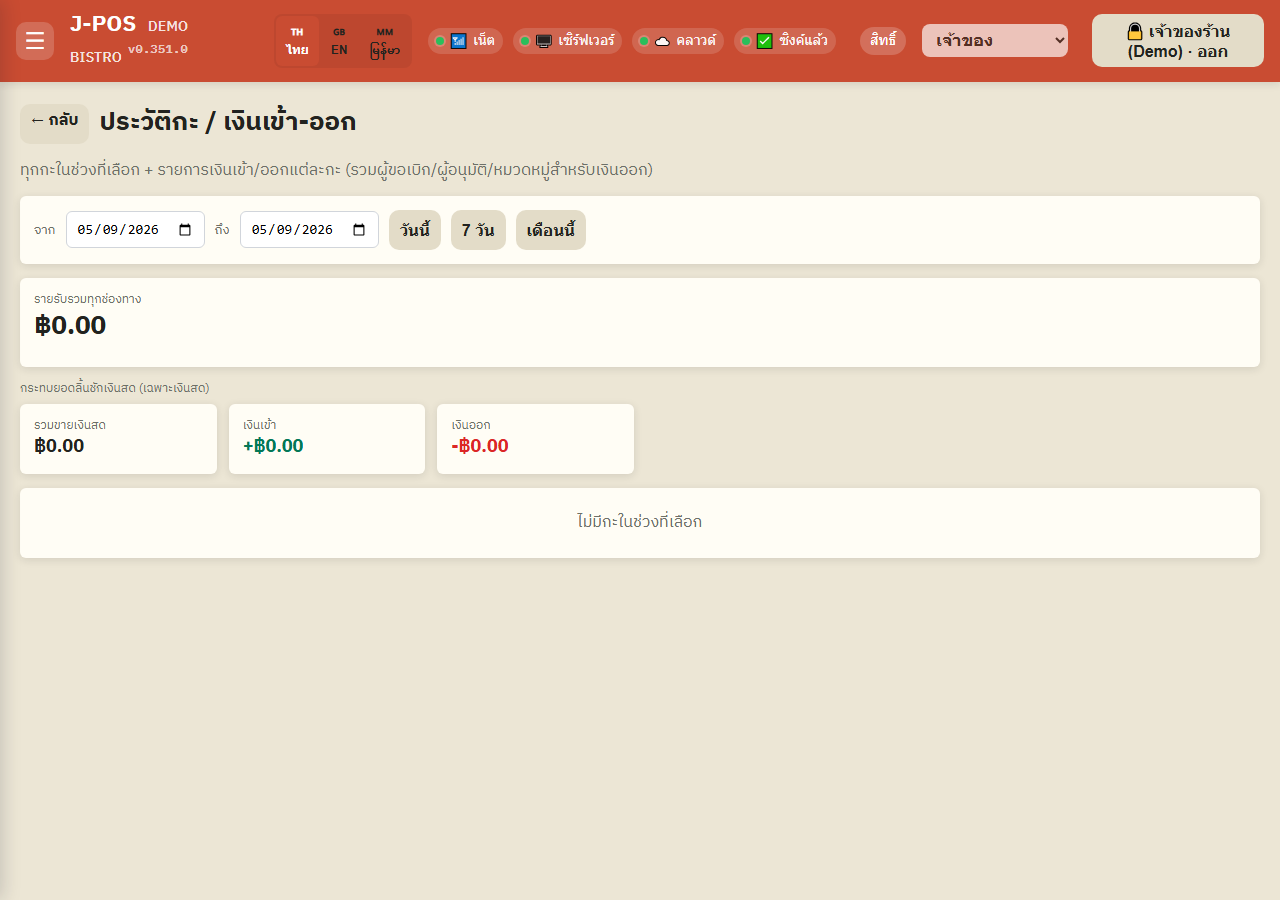Click the start date input field
The width and height of the screenshot is (1280, 900).
click(x=135, y=229)
